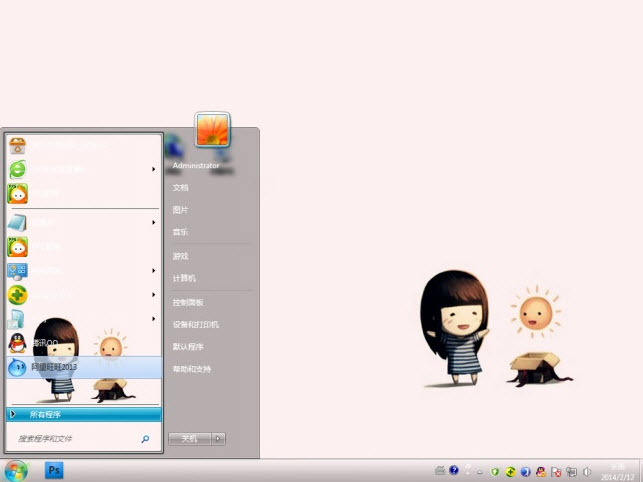The width and height of the screenshot is (643, 482).
Task: Open the green shield security tray icon
Action: pos(495,471)
